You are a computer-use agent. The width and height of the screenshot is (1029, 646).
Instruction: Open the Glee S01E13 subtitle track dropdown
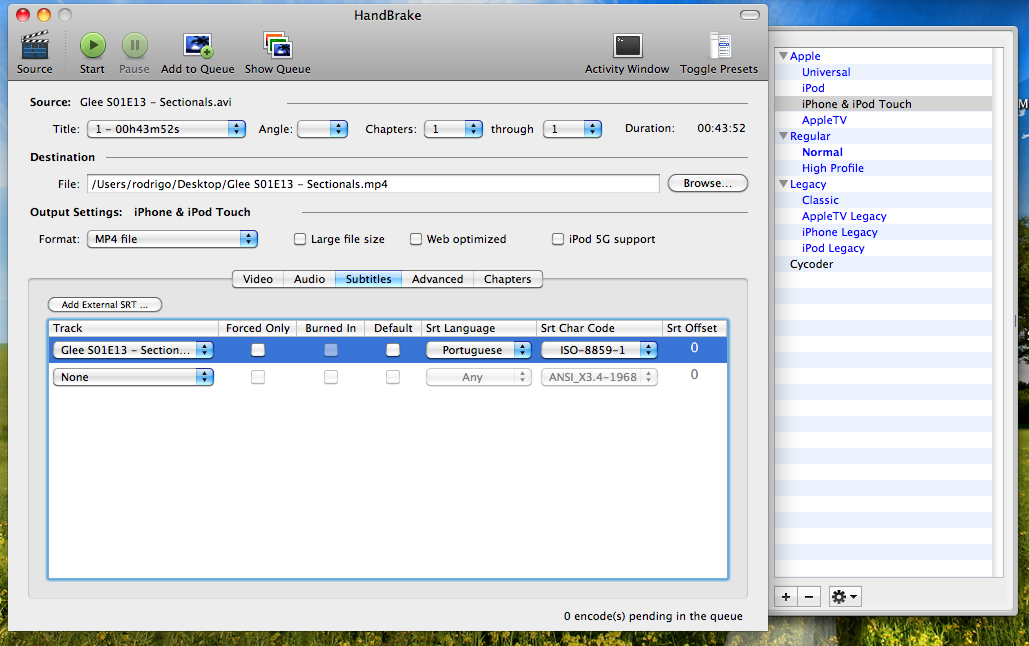click(133, 350)
